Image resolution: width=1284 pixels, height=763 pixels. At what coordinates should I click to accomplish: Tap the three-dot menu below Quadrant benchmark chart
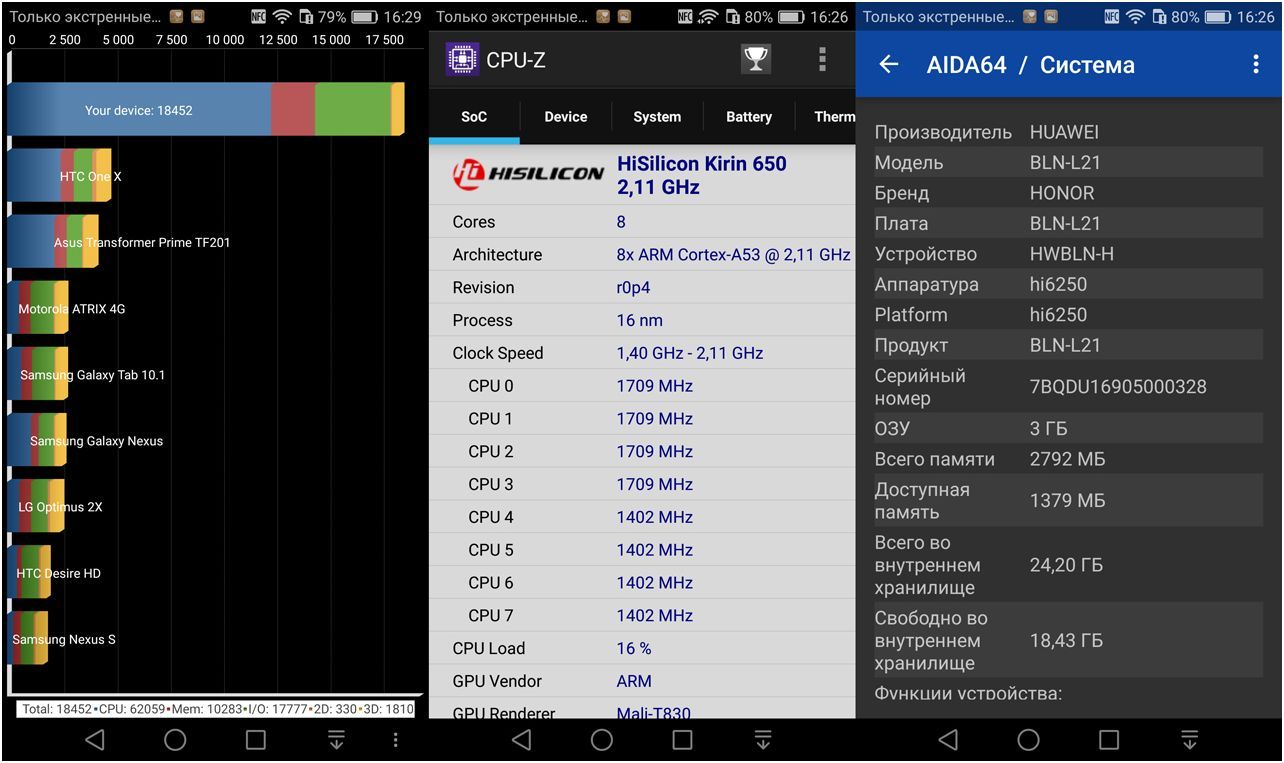[396, 740]
